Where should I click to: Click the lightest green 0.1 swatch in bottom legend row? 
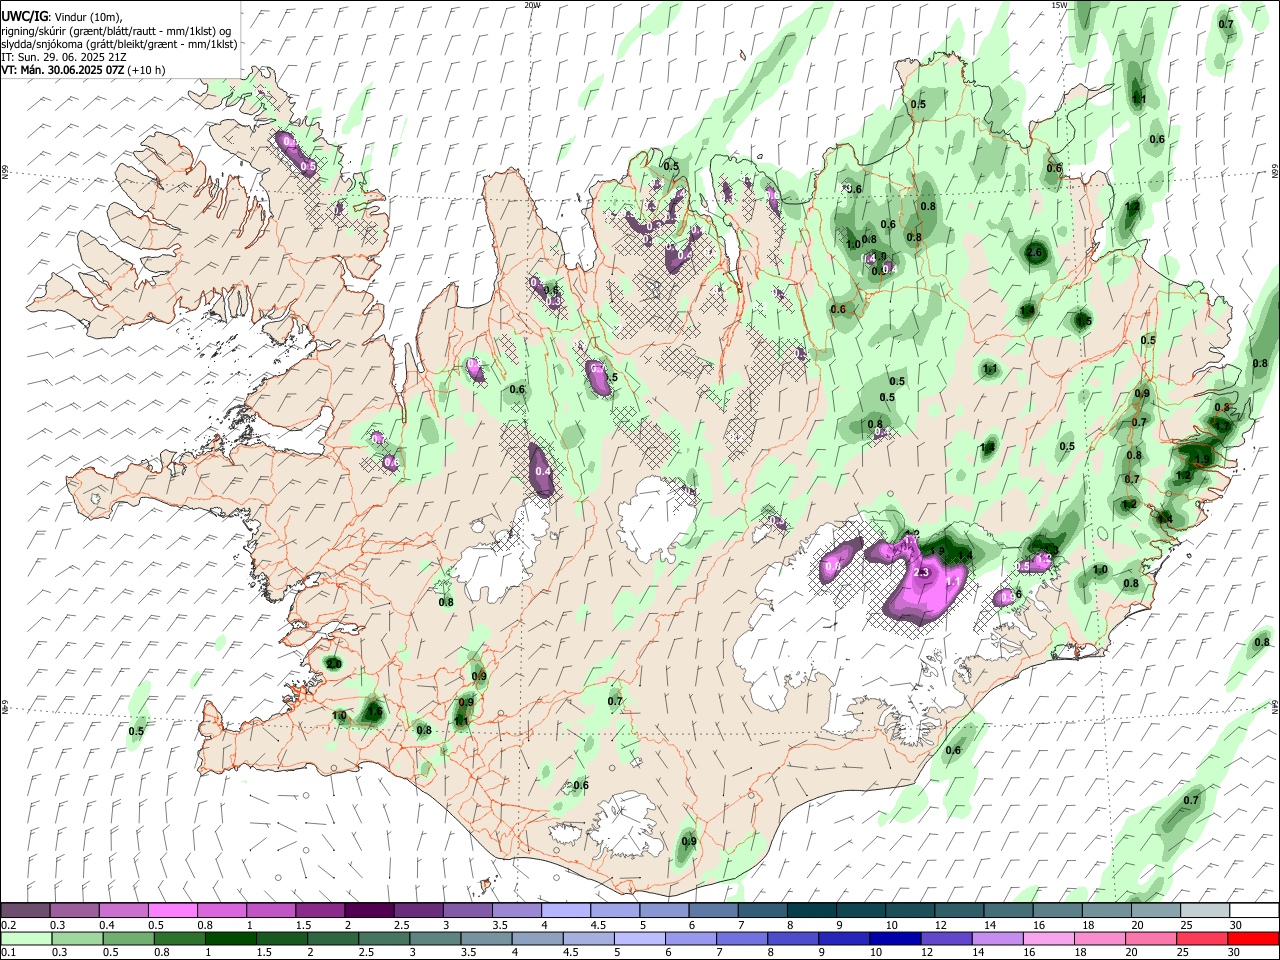click(x=25, y=938)
